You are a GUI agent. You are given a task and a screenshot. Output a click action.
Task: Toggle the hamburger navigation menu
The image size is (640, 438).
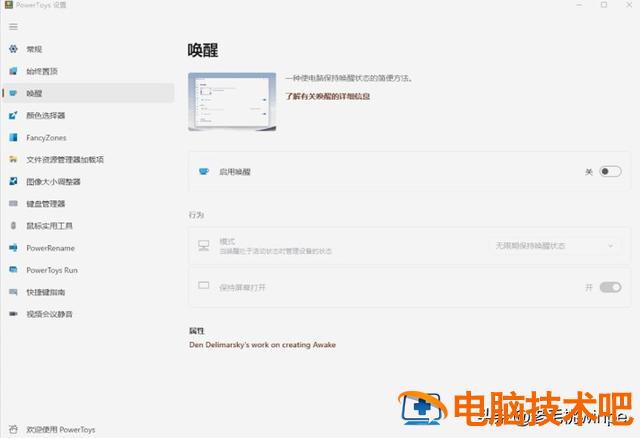point(13,27)
